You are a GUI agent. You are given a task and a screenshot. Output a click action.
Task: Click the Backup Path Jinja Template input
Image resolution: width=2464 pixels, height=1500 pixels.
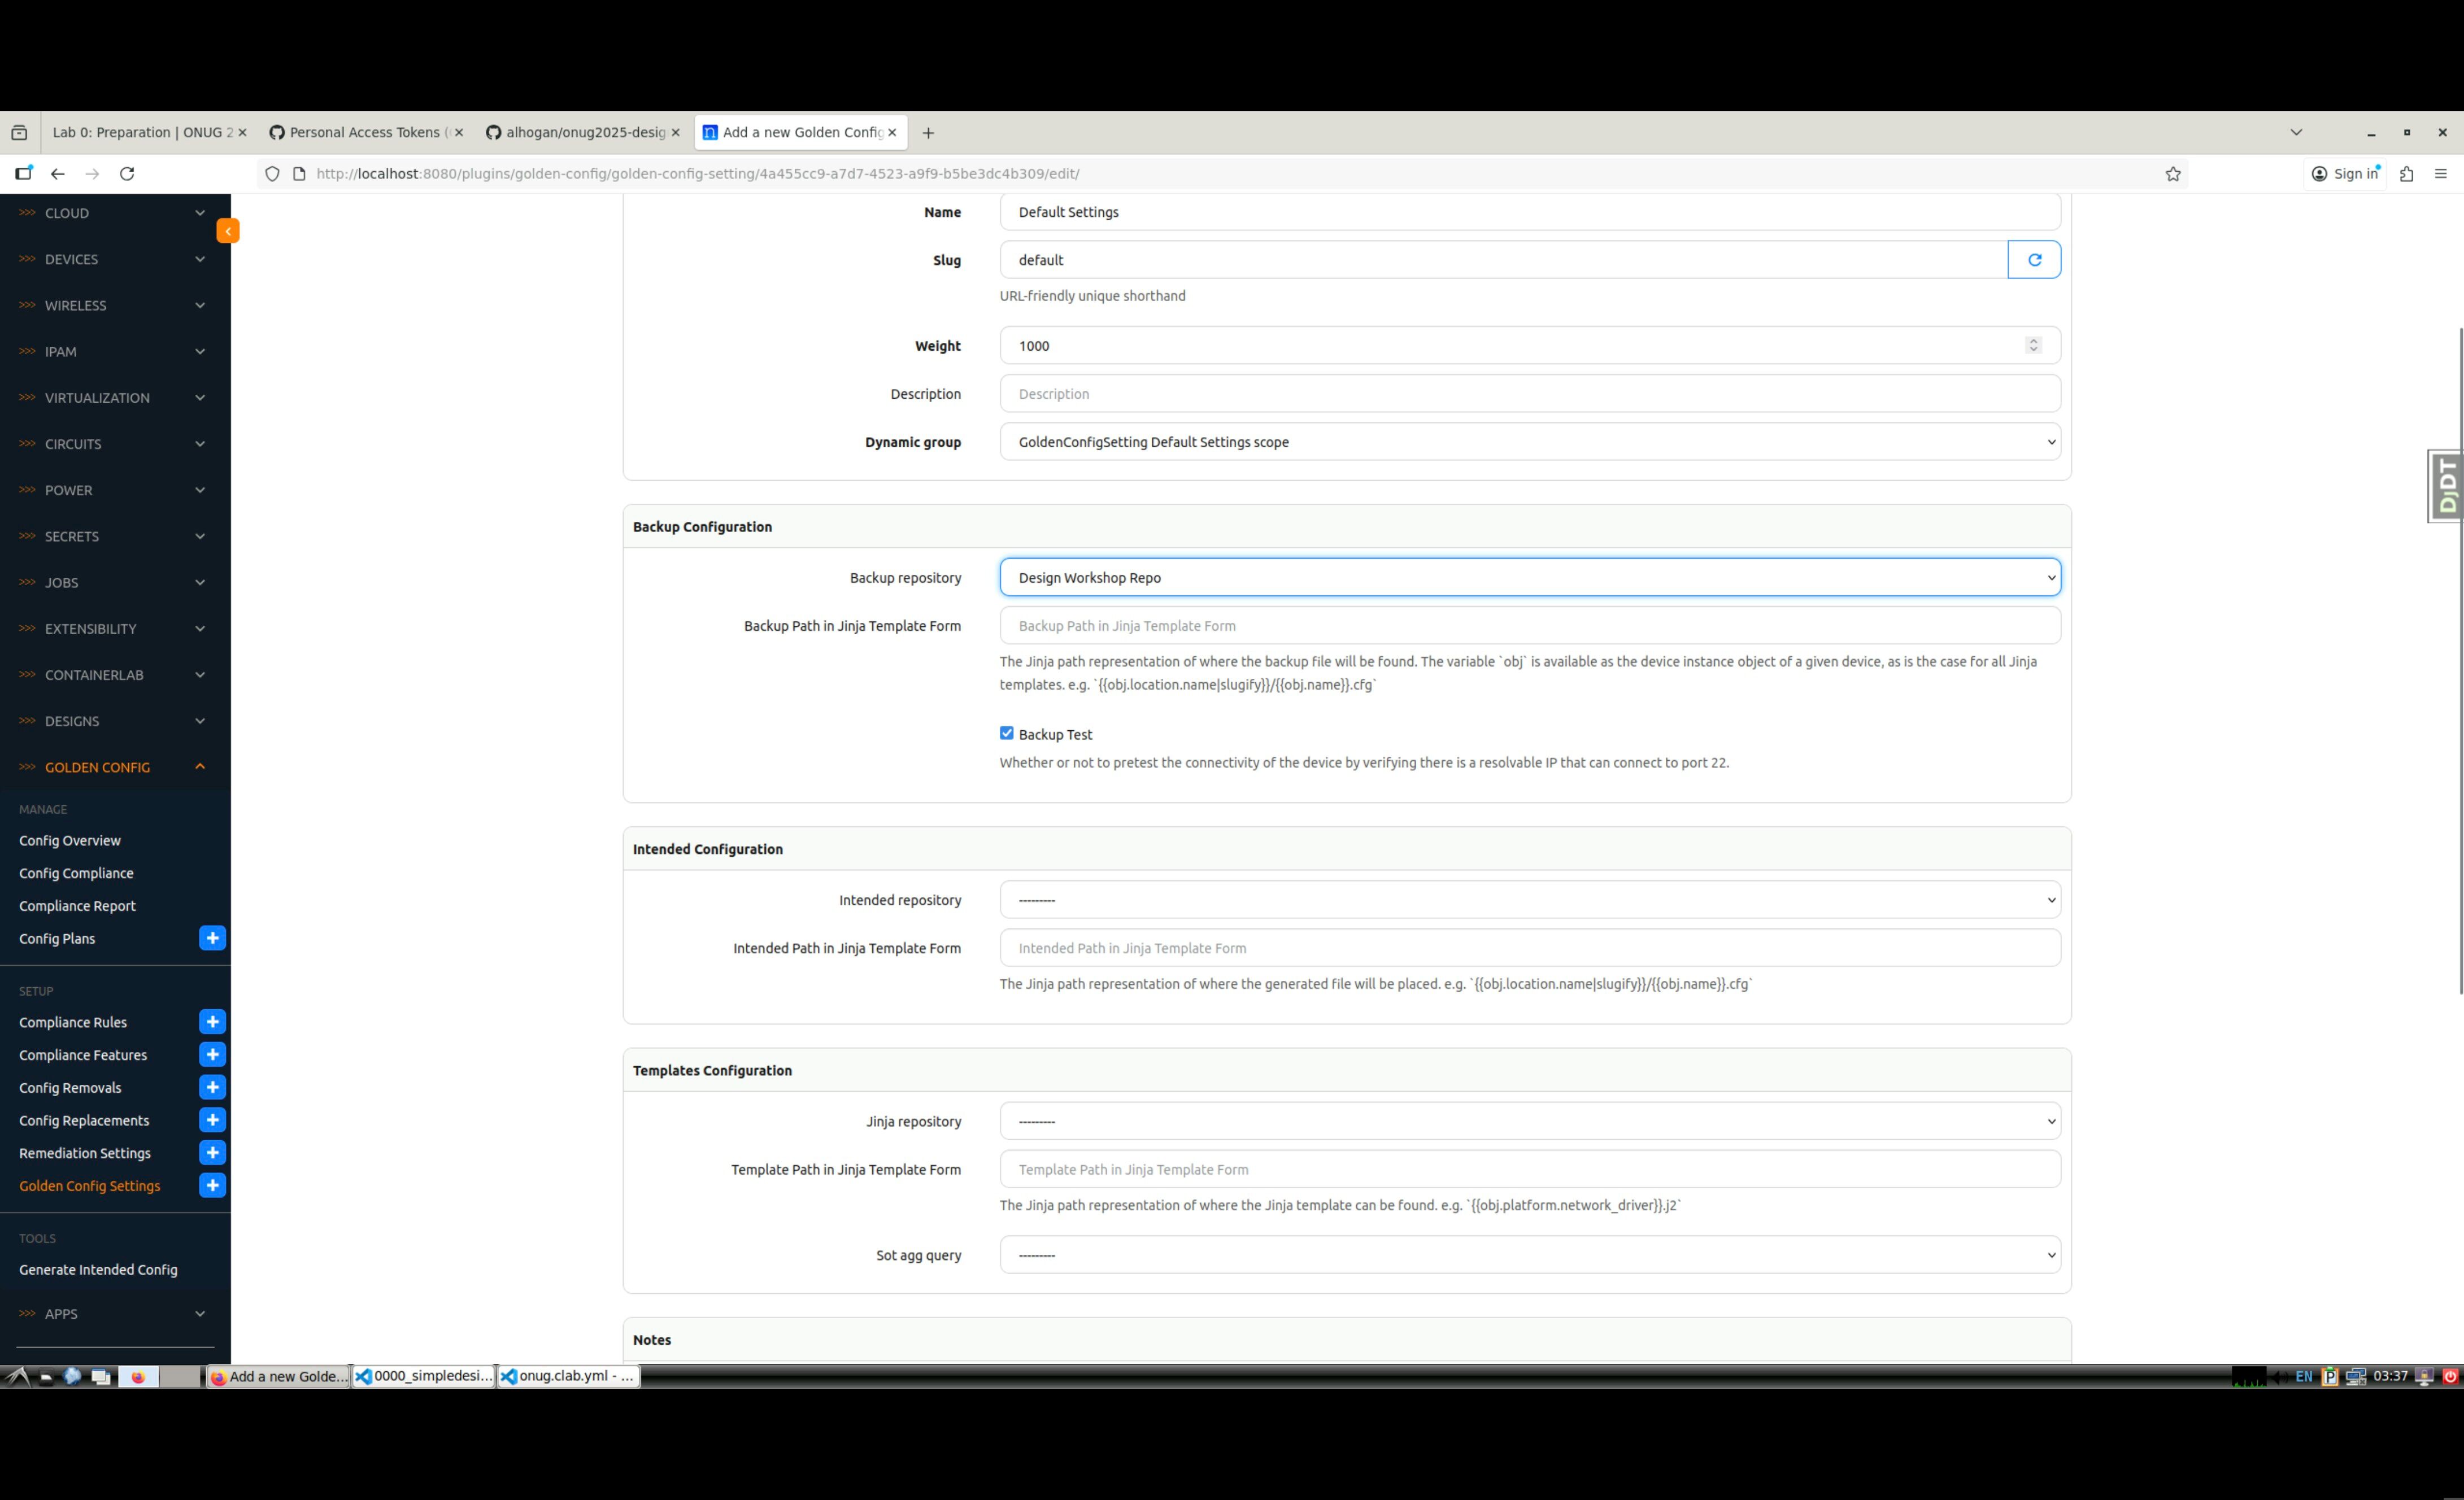pos(1529,626)
